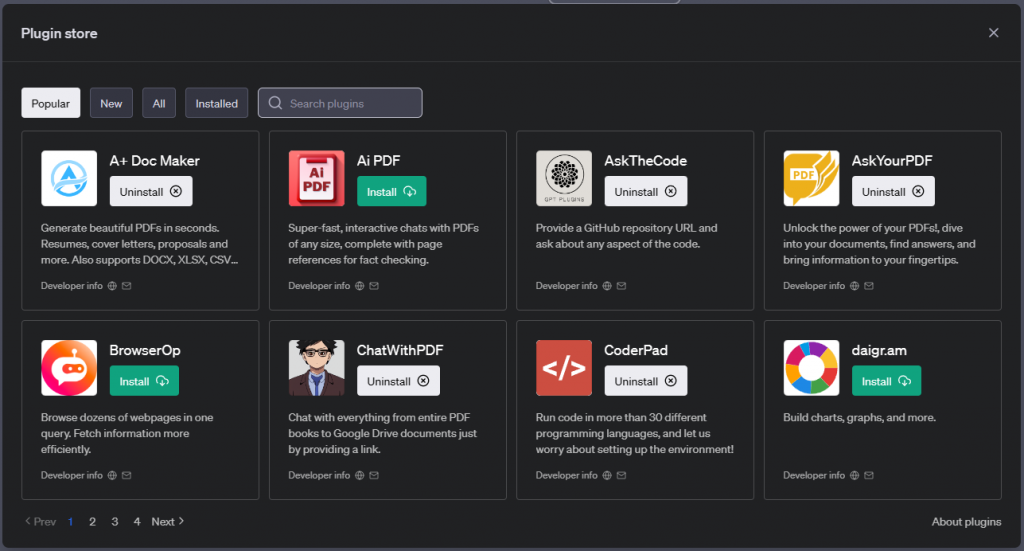This screenshot has width=1024, height=551.
Task: Click the ChatWithPDF plugin title
Action: [x=400, y=350]
